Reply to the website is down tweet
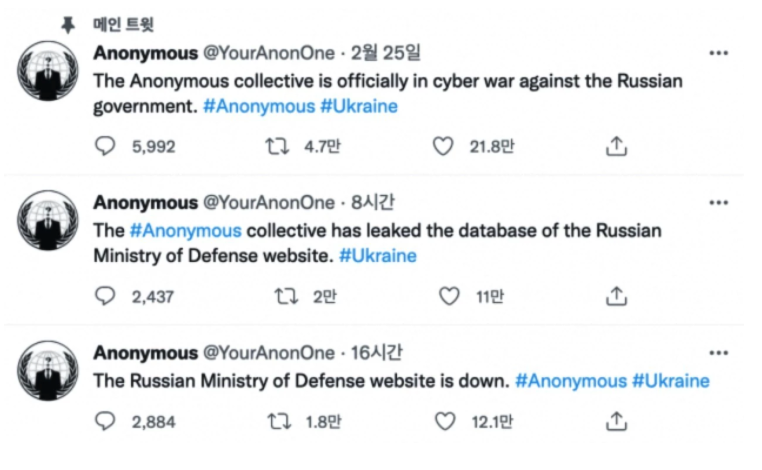 pos(106,421)
